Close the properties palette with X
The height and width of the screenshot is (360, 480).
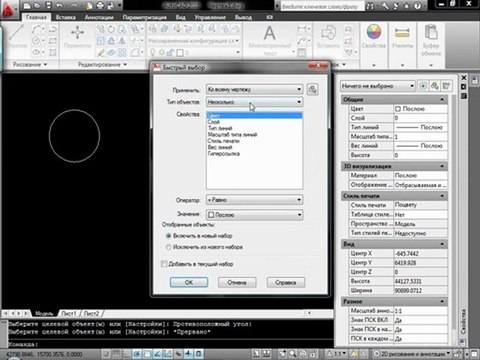(464, 78)
